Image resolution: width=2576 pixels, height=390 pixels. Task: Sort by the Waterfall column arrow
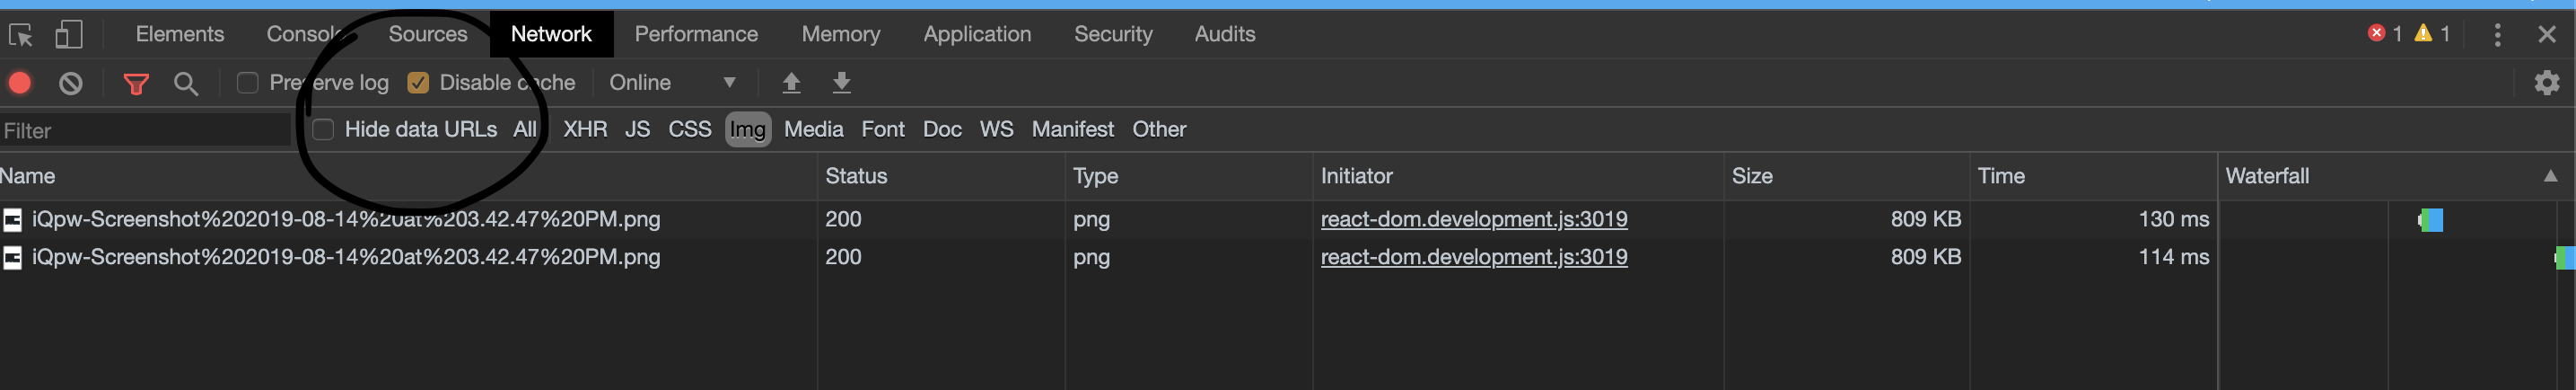point(2550,176)
